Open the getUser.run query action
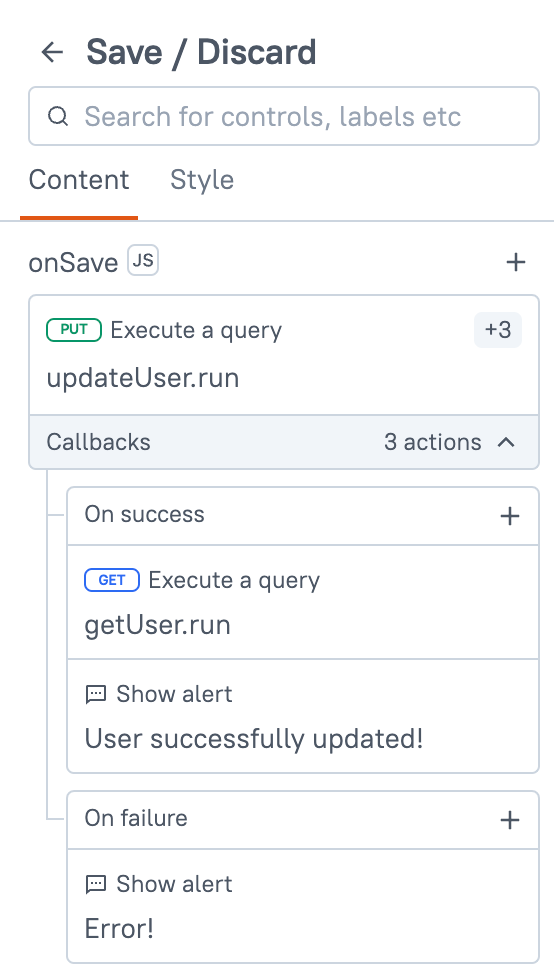The width and height of the screenshot is (554, 972). (303, 602)
